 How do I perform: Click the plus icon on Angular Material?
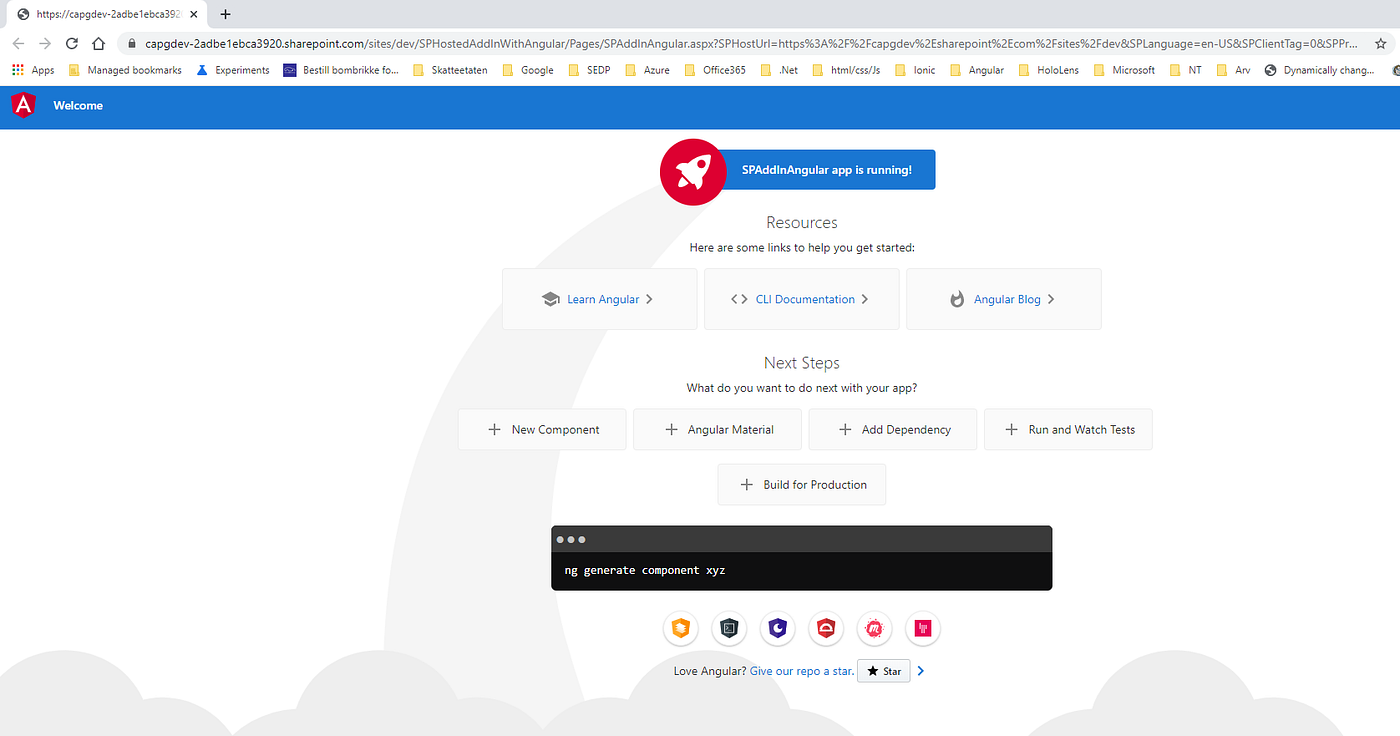(x=671, y=430)
